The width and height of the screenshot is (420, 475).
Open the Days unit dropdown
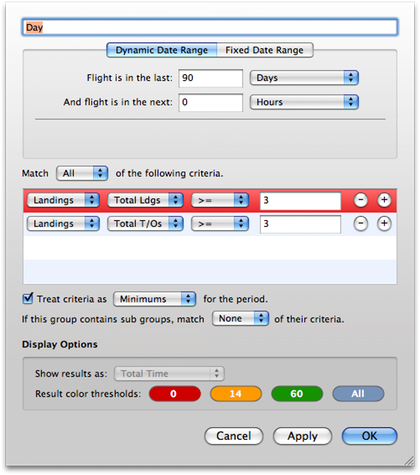point(304,78)
